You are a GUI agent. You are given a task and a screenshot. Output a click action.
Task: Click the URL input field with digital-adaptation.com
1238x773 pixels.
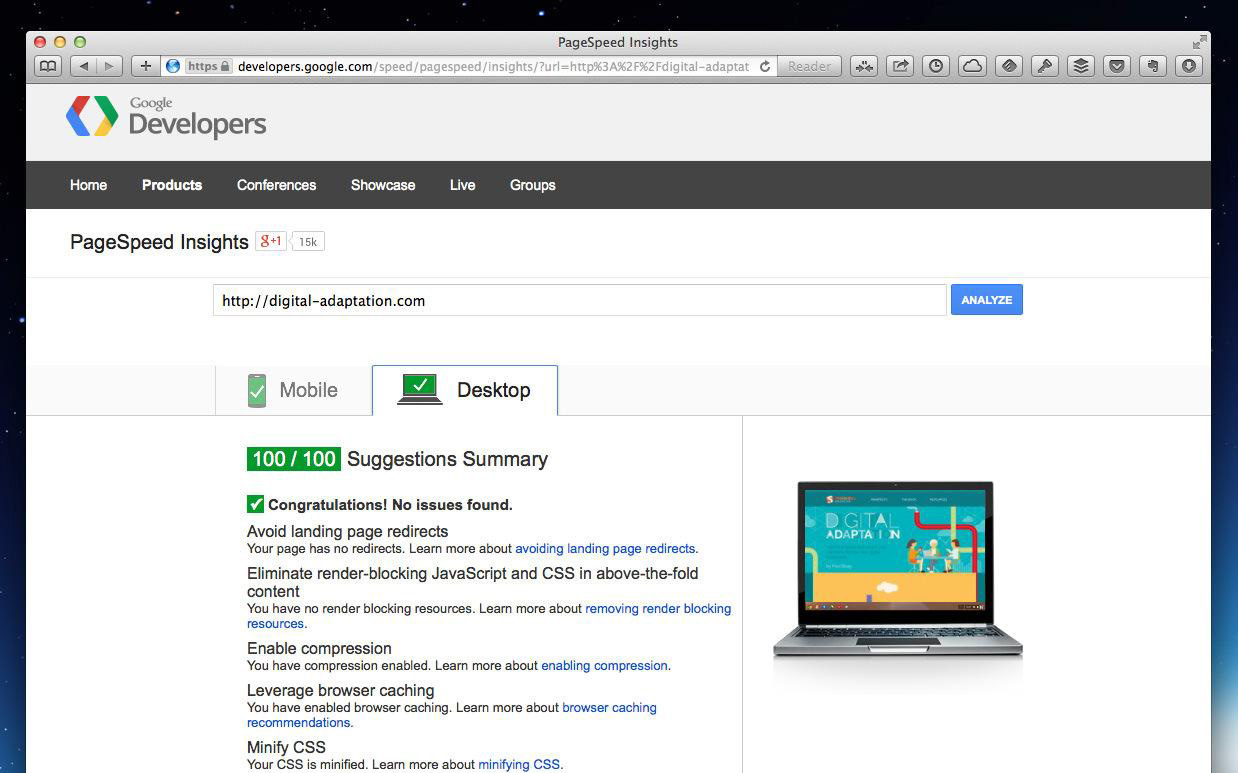(579, 300)
